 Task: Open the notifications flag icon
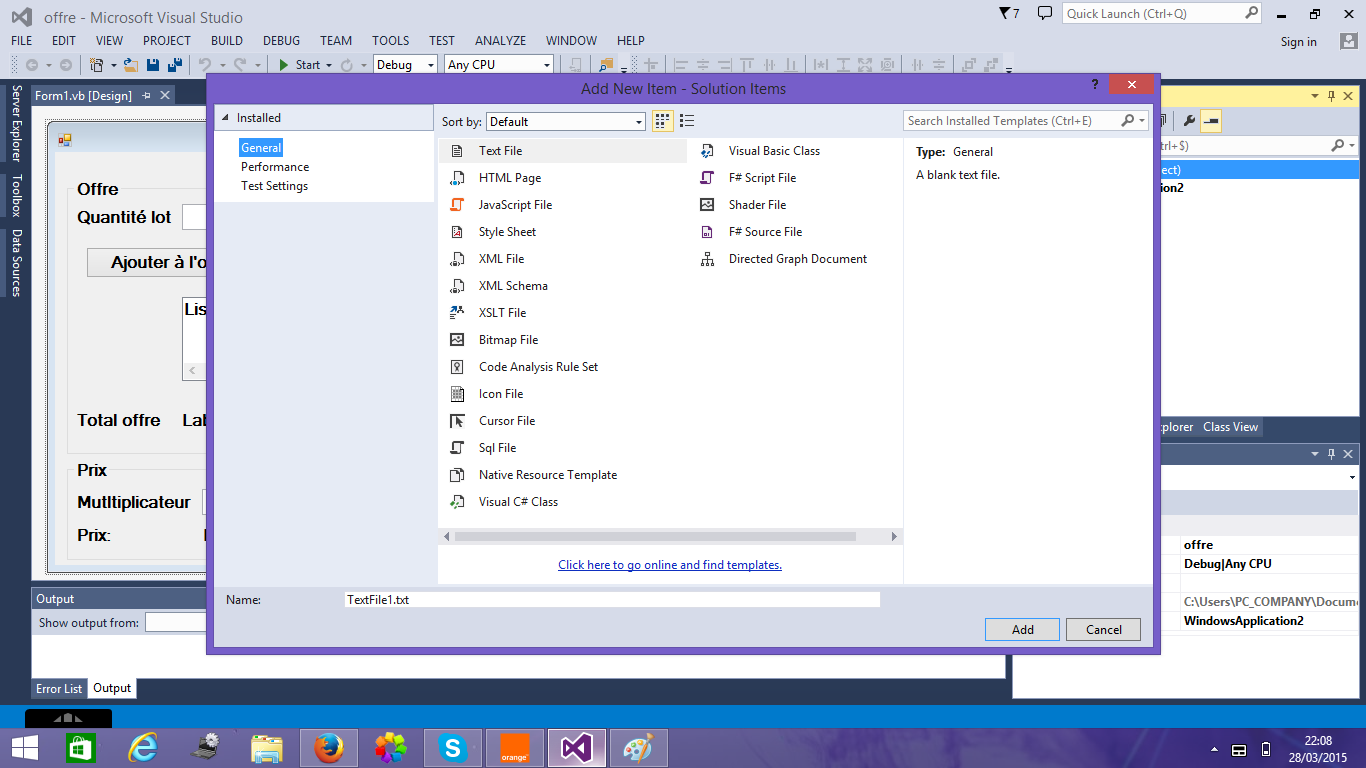(1009, 14)
